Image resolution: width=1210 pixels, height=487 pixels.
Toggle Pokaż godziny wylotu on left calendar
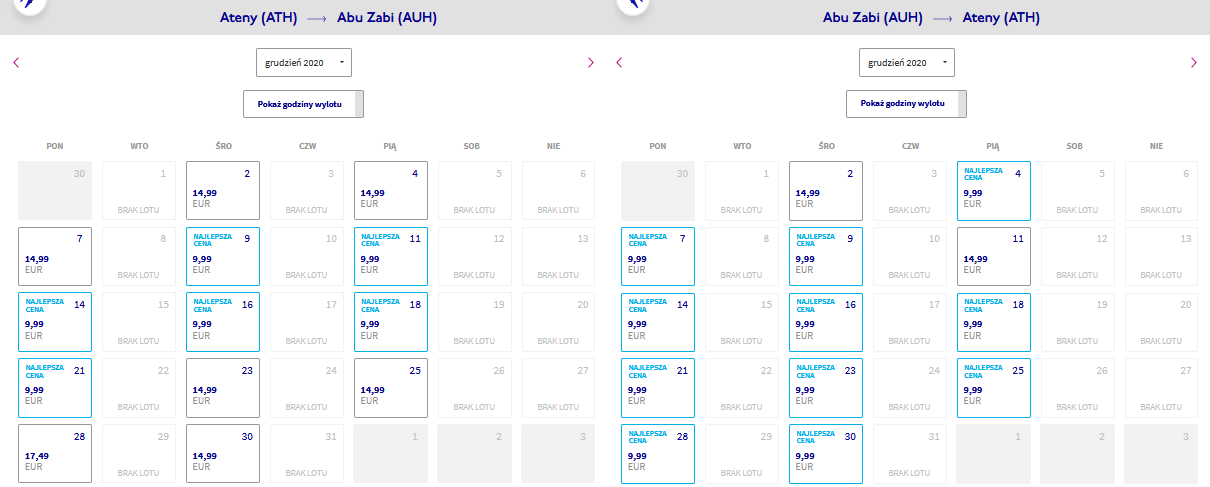click(304, 104)
